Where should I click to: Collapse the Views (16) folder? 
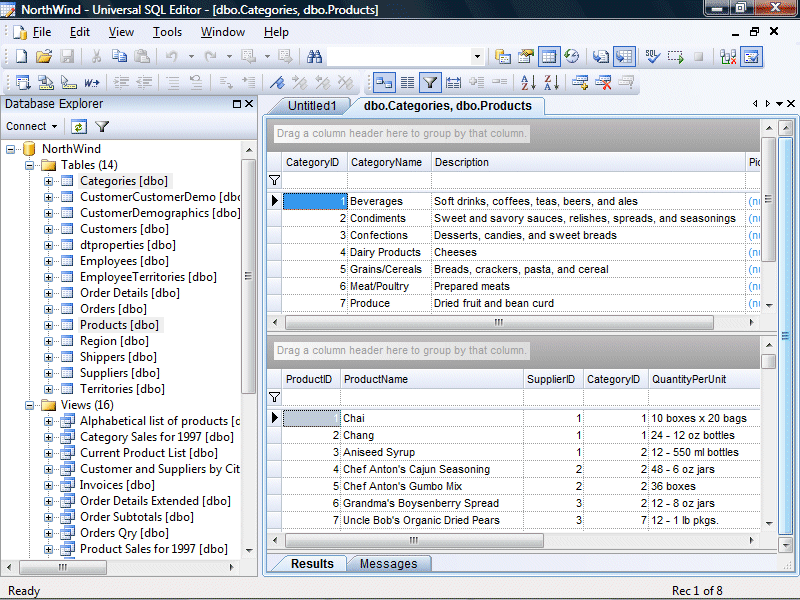click(x=30, y=405)
